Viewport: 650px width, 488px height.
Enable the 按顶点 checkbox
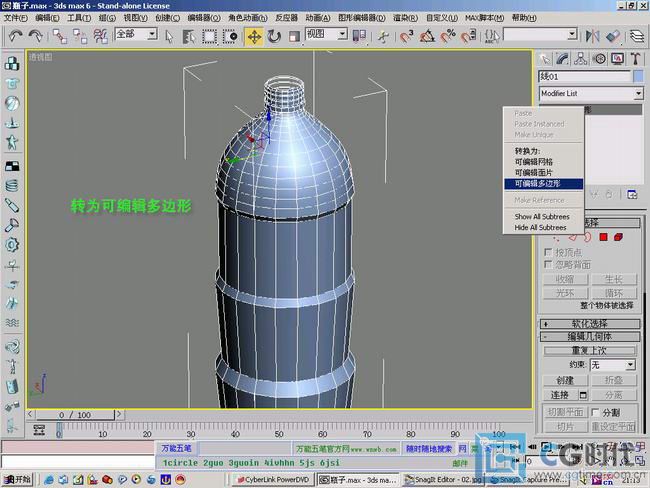pyautogui.click(x=548, y=252)
